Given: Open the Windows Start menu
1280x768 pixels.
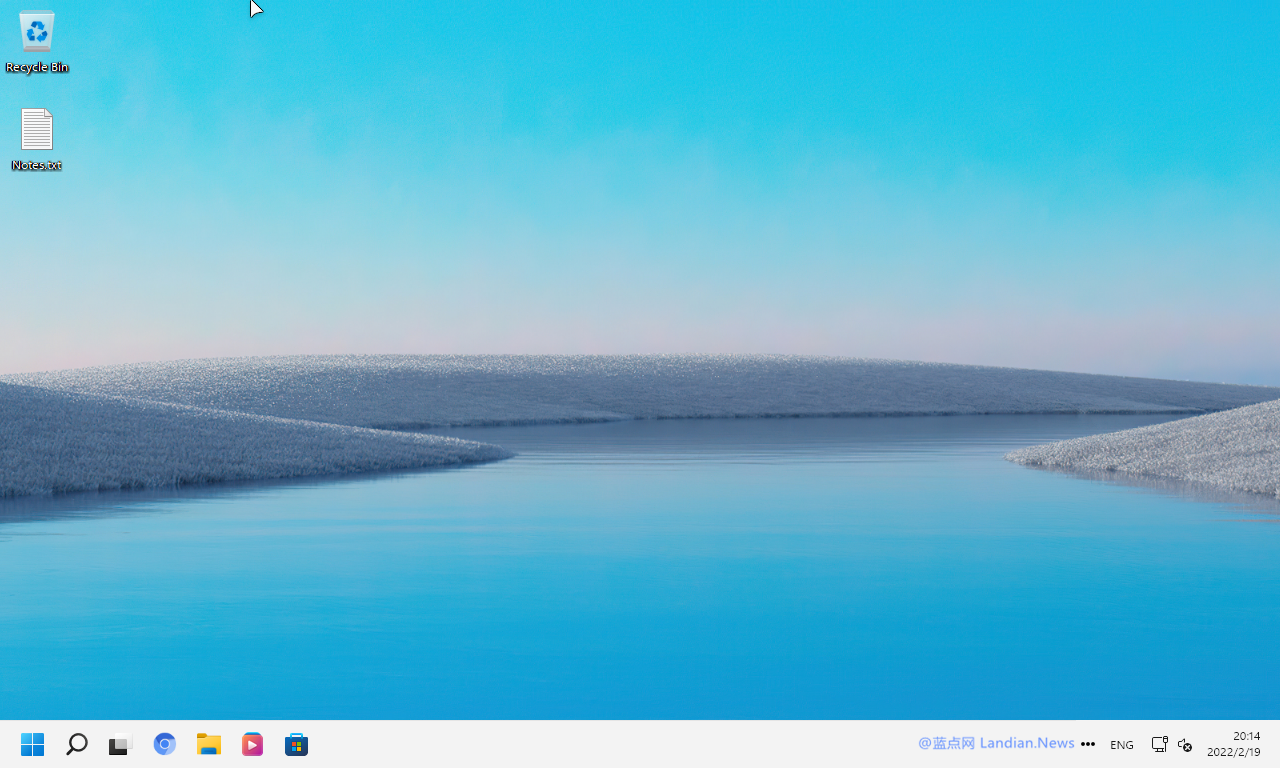Looking at the screenshot, I should pyautogui.click(x=33, y=744).
